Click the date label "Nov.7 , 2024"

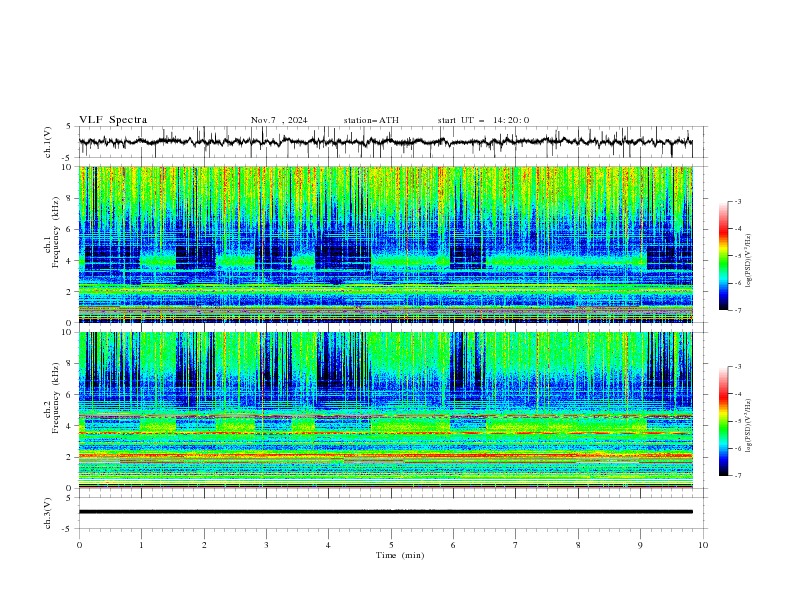[x=279, y=120]
